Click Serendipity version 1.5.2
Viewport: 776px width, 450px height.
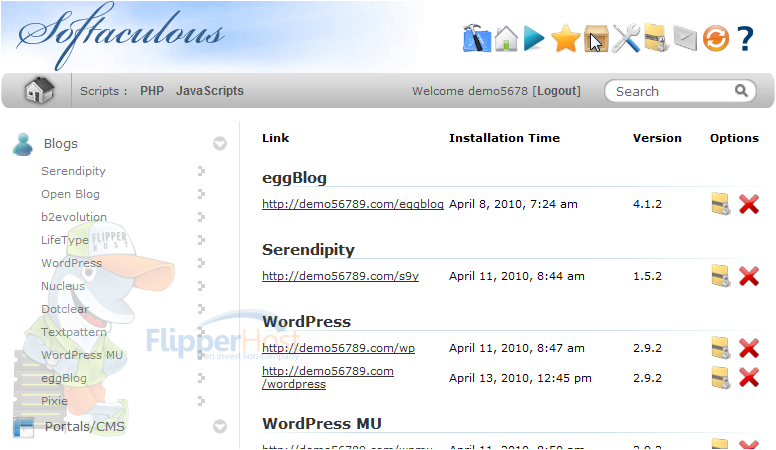[647, 276]
